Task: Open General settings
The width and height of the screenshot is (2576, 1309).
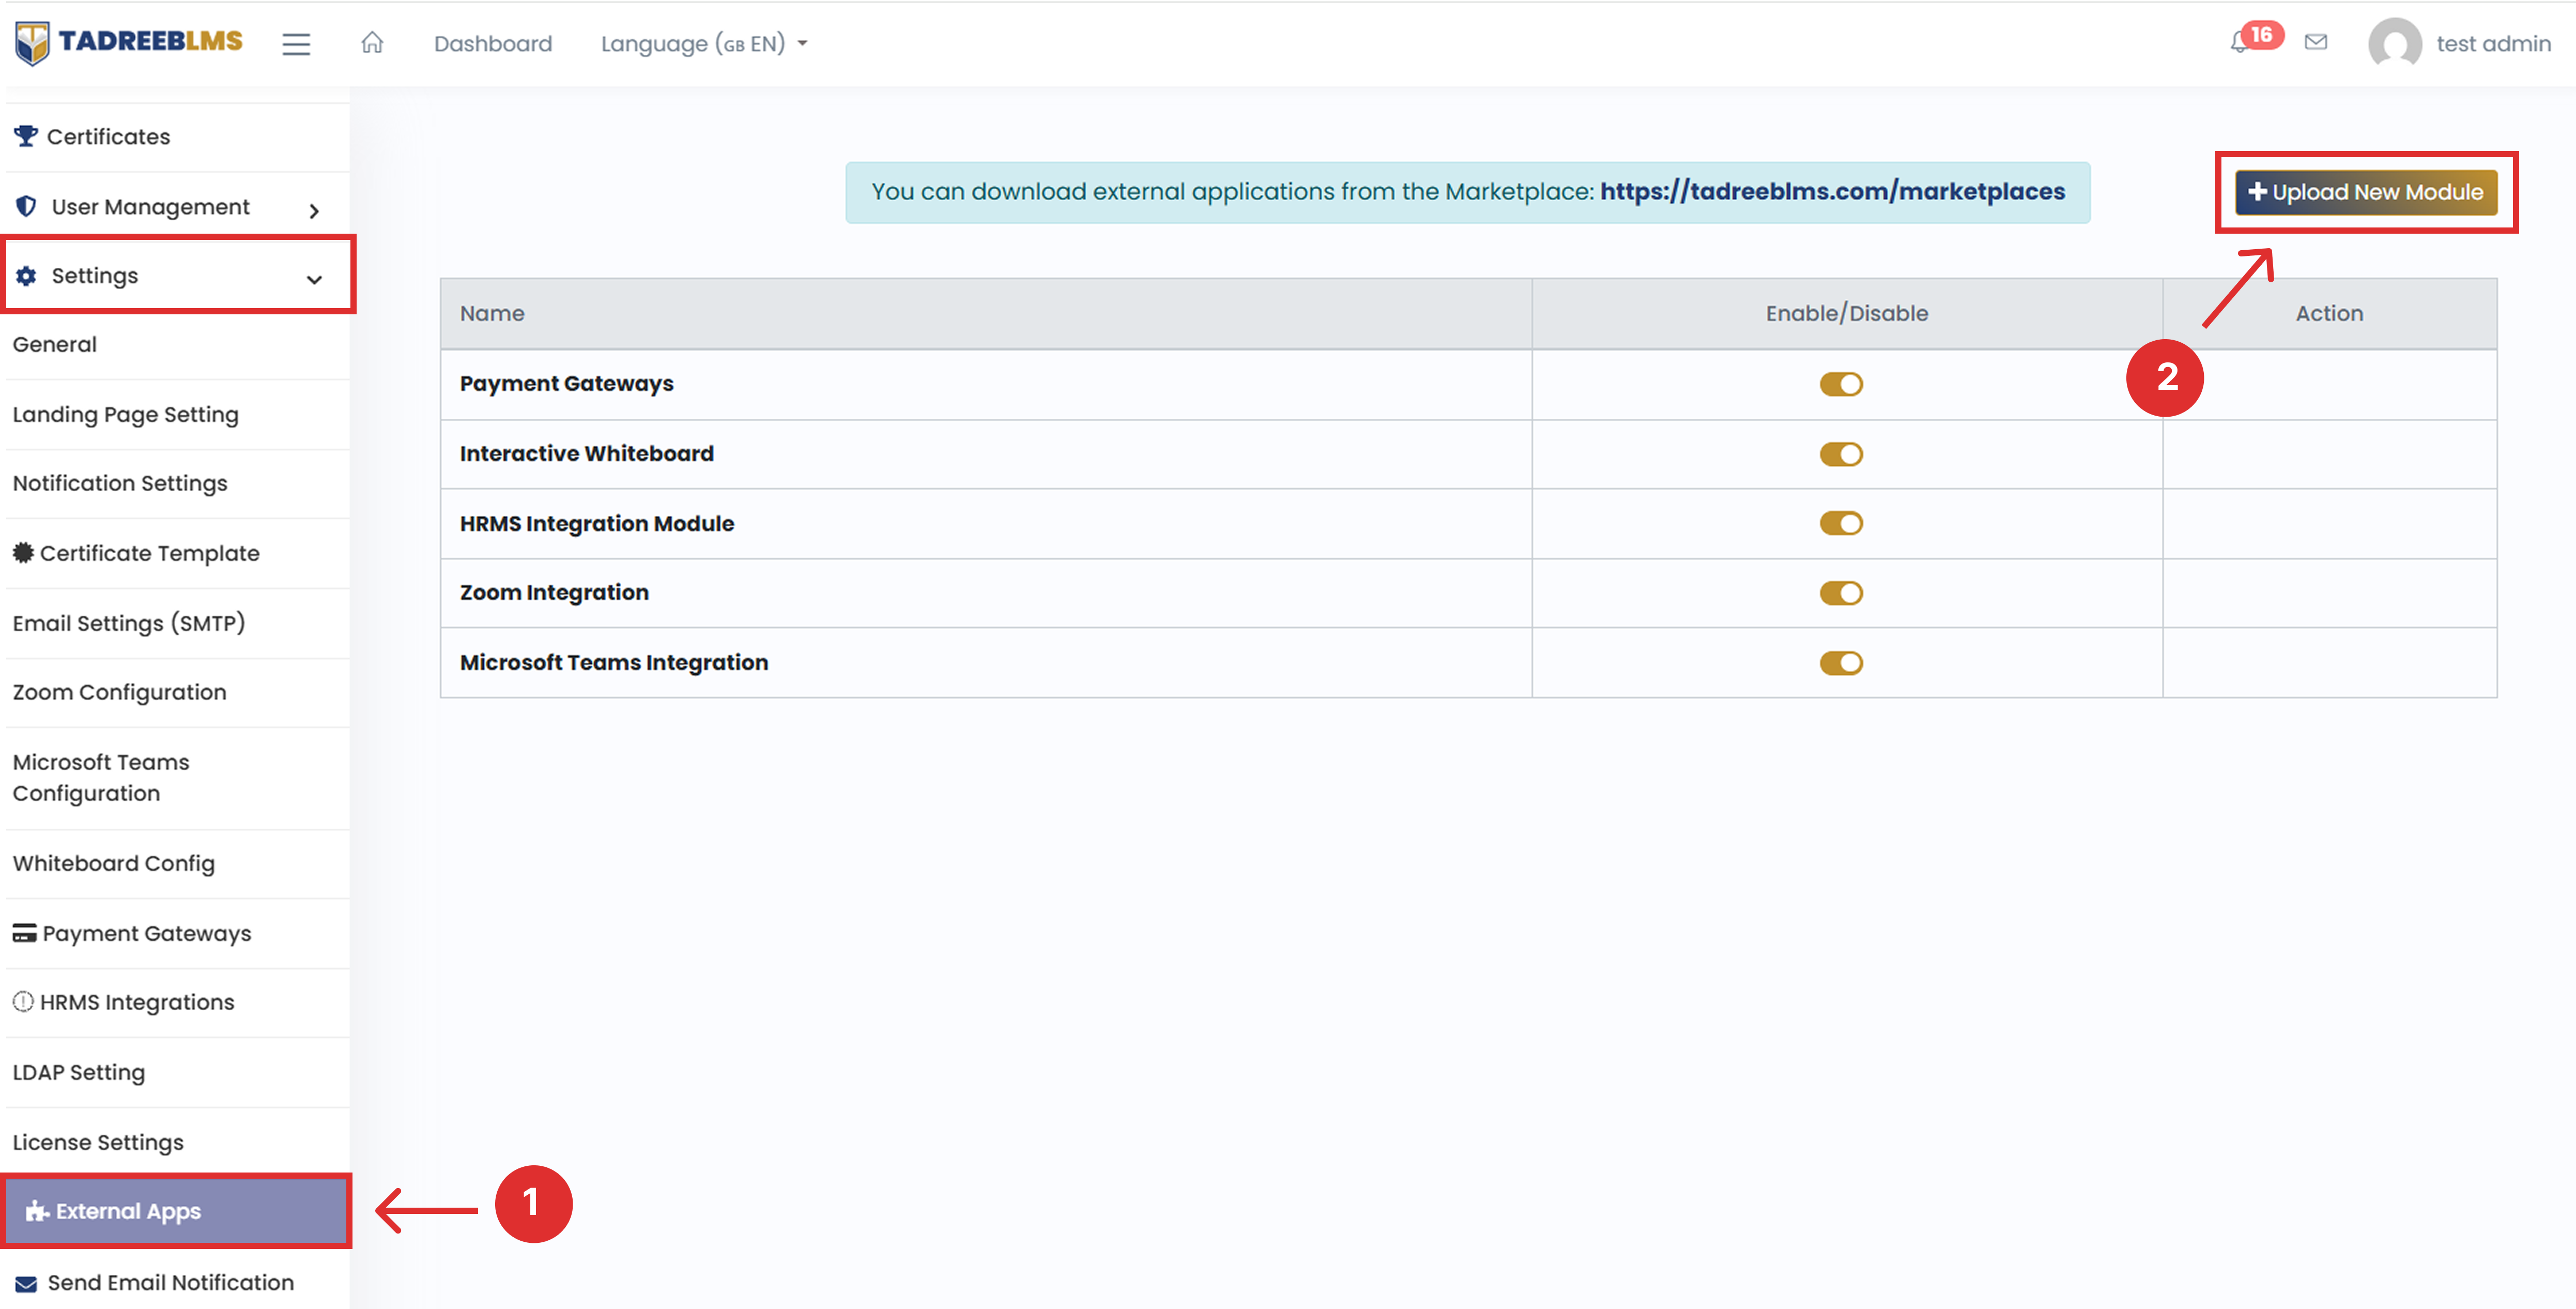Action: click(x=55, y=344)
